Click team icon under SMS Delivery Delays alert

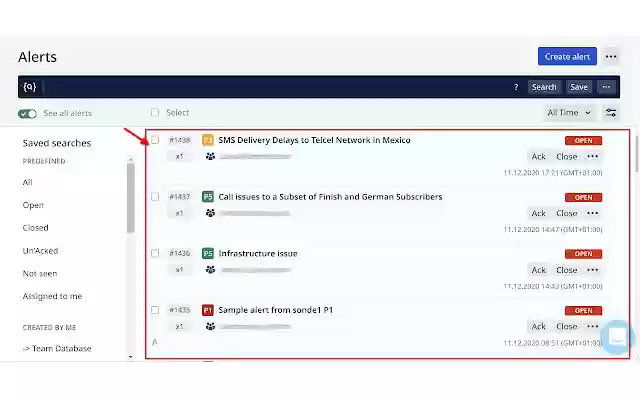pyautogui.click(x=210, y=156)
